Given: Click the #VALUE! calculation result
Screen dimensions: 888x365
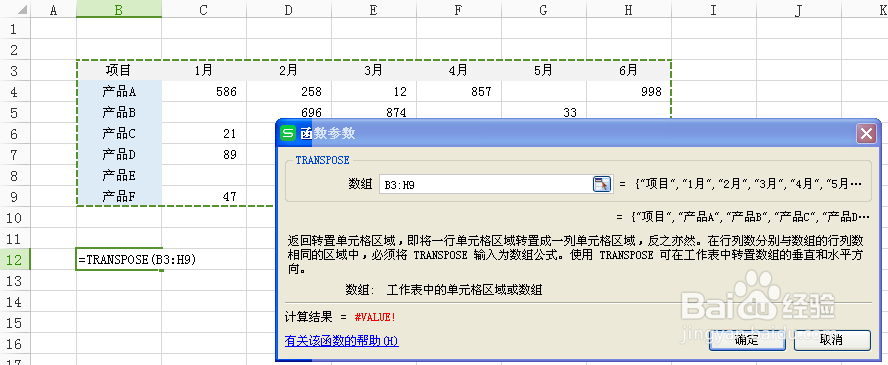Looking at the screenshot, I should (x=375, y=317).
